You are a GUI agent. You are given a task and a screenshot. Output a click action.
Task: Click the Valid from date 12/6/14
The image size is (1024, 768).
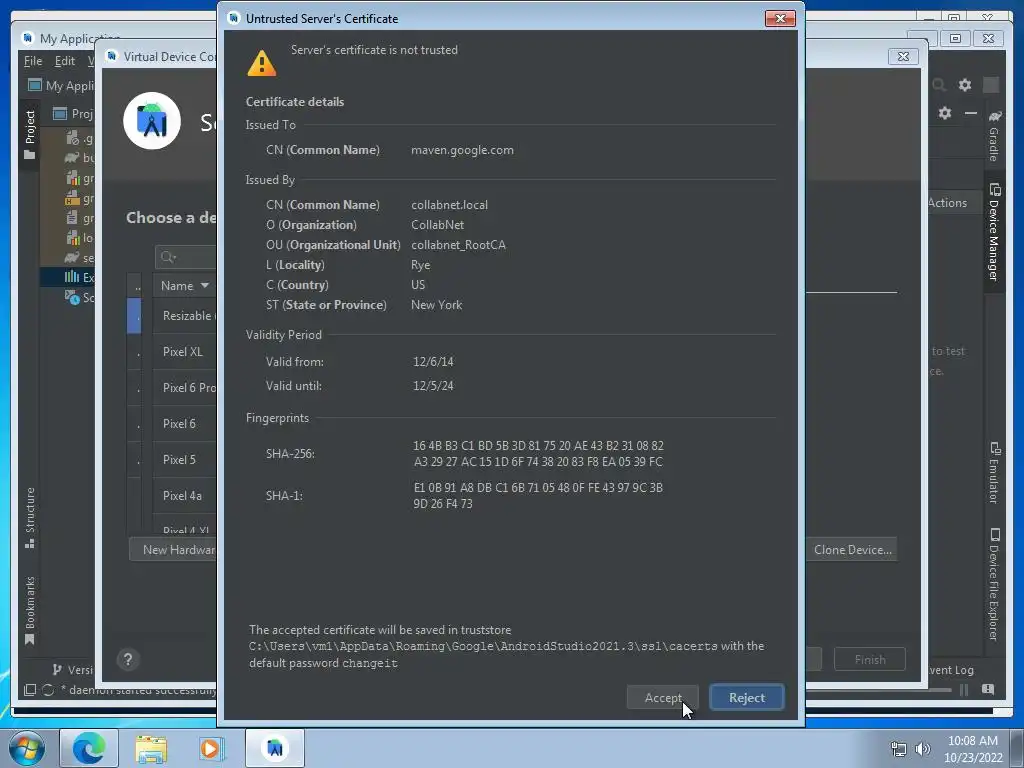pyautogui.click(x=433, y=362)
